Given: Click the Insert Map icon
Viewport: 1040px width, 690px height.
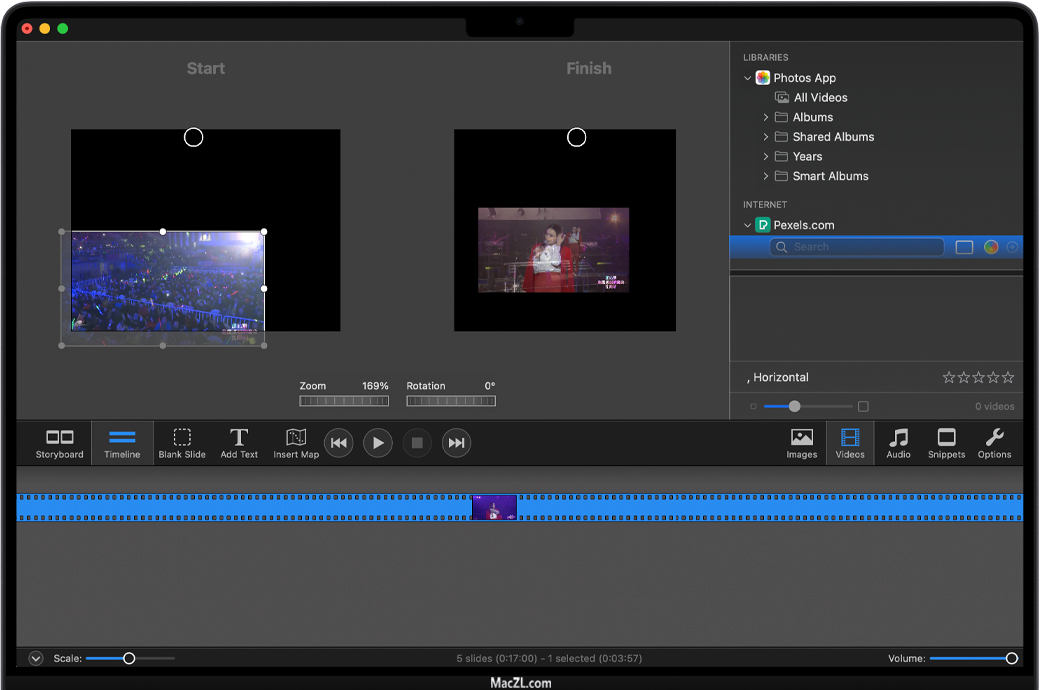Looking at the screenshot, I should point(296,442).
